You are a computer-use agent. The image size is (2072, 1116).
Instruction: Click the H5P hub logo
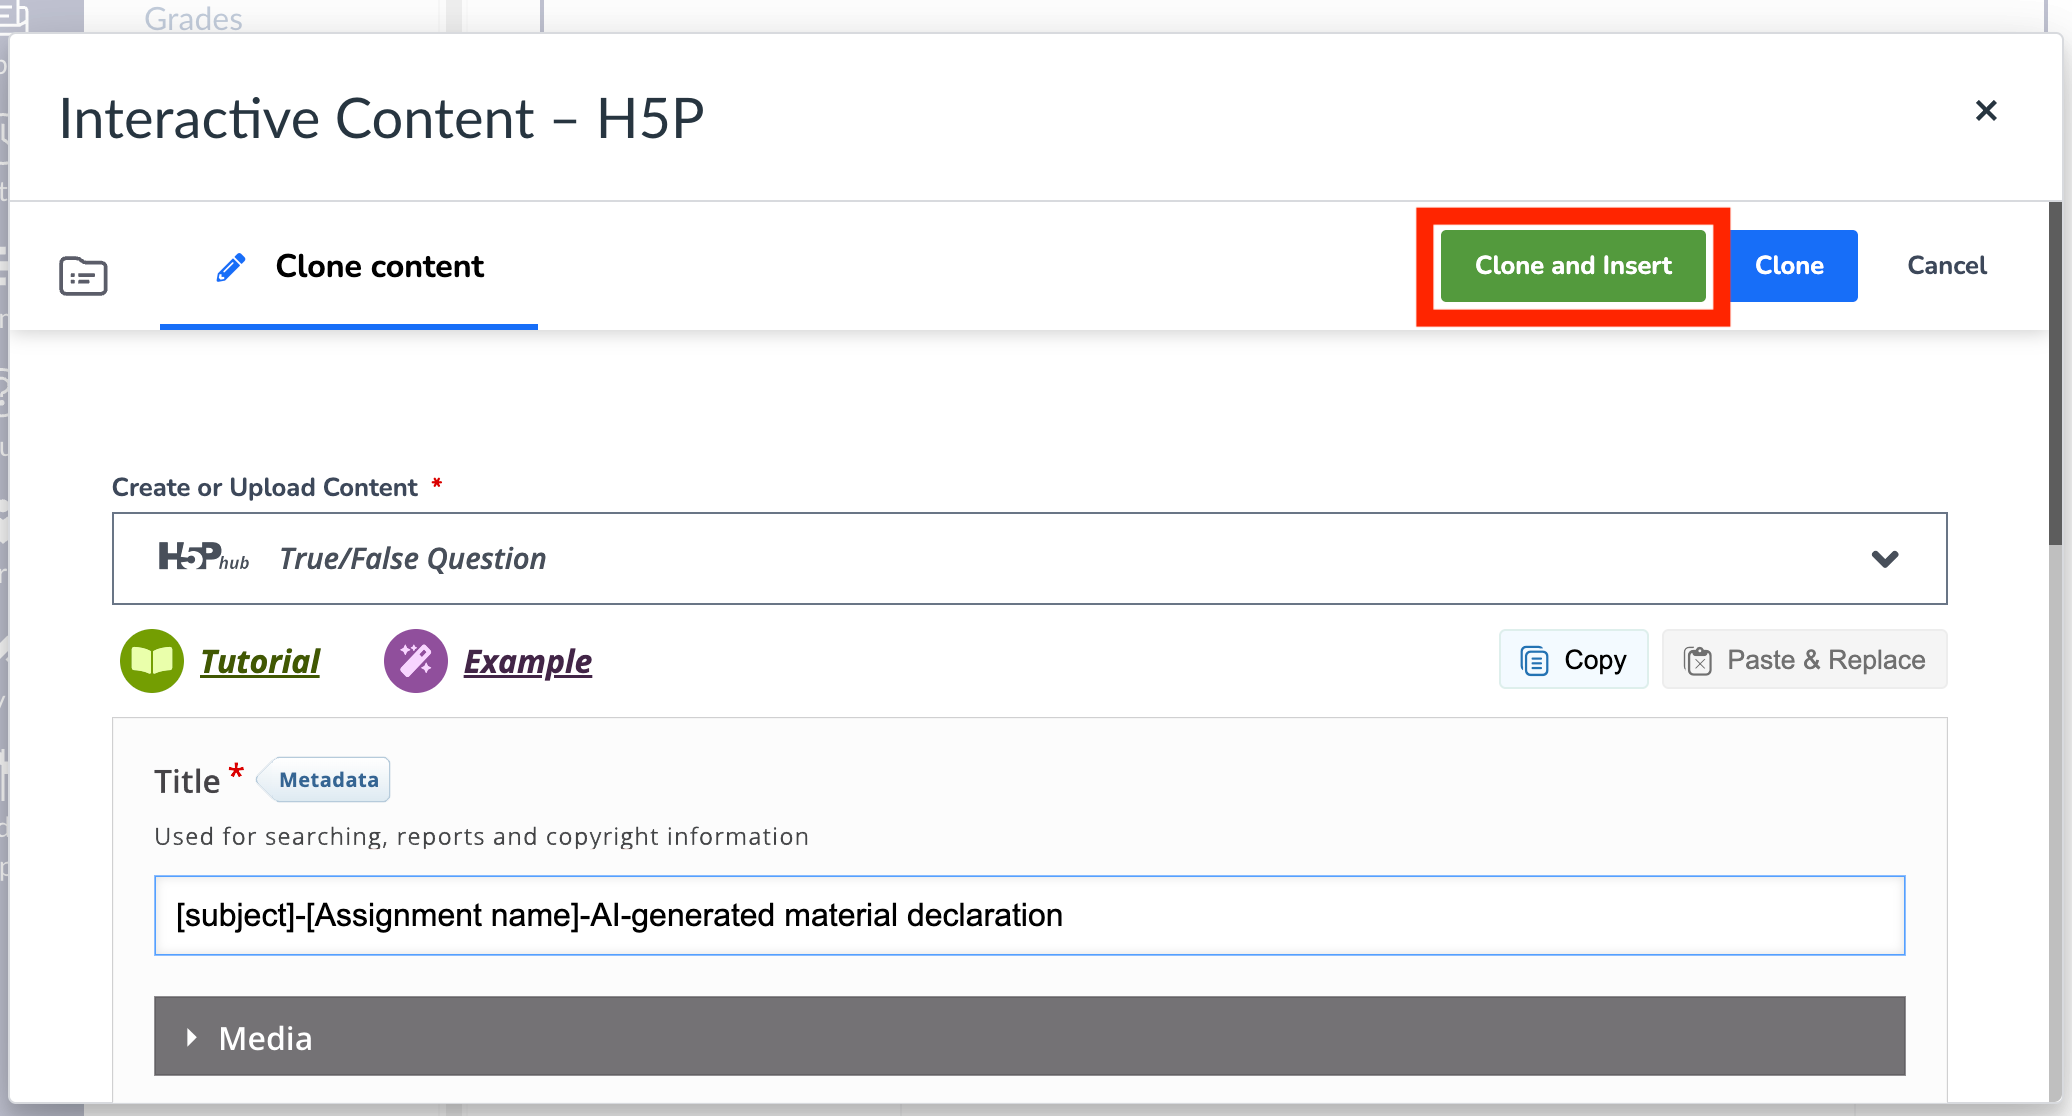(204, 557)
